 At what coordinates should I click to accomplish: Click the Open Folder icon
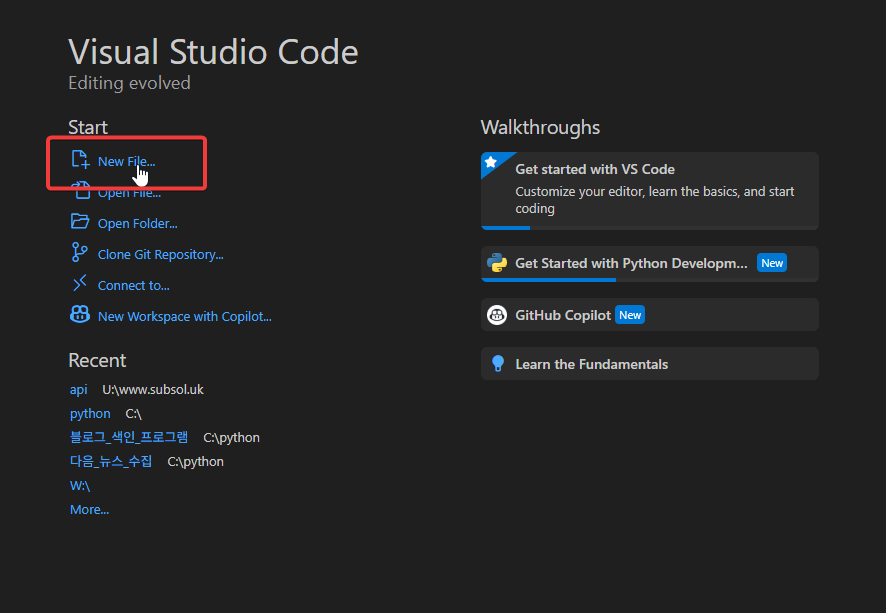pyautogui.click(x=80, y=221)
